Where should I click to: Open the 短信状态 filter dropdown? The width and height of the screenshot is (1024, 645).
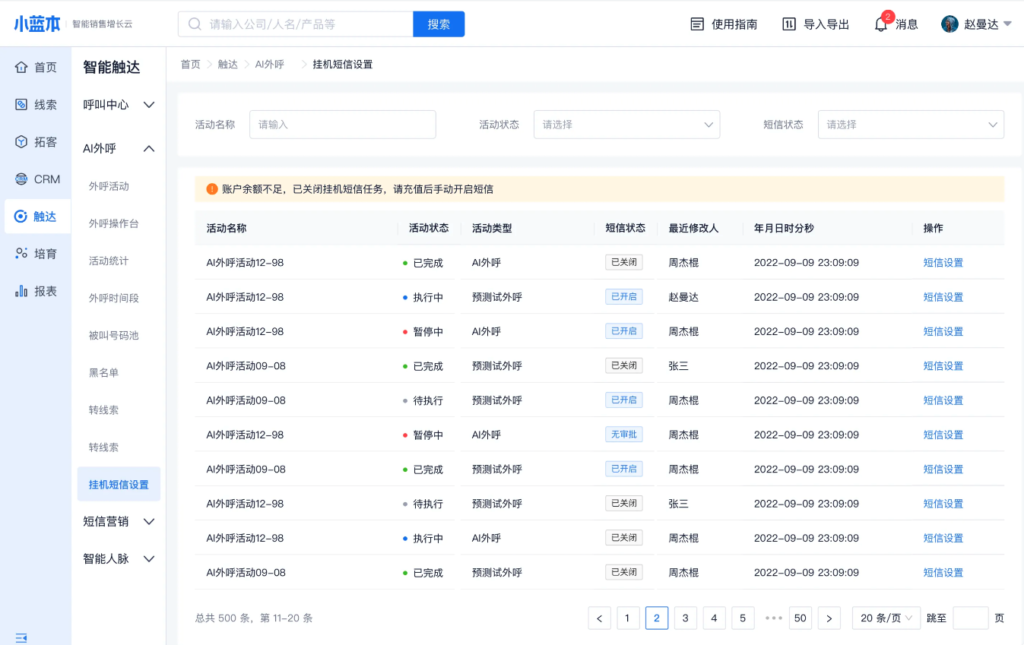coord(910,125)
